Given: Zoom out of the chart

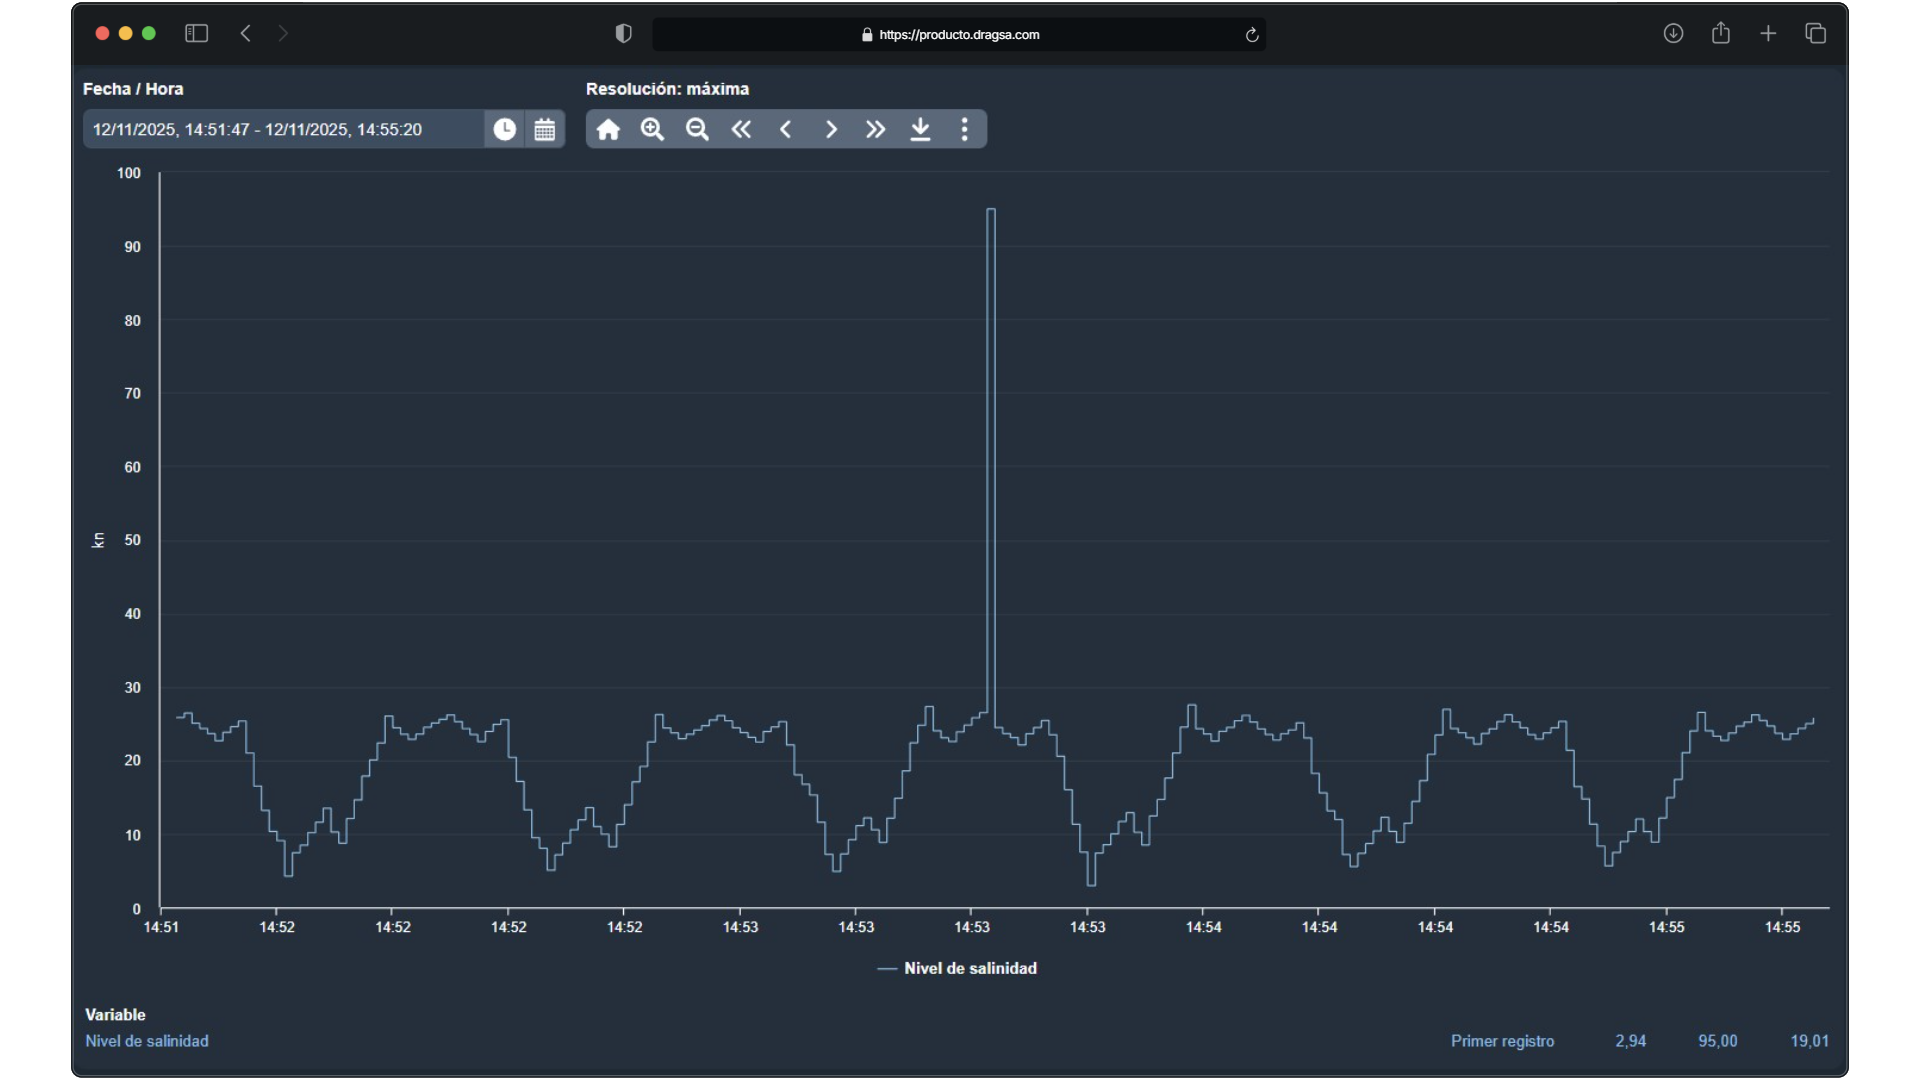Looking at the screenshot, I should tap(698, 130).
